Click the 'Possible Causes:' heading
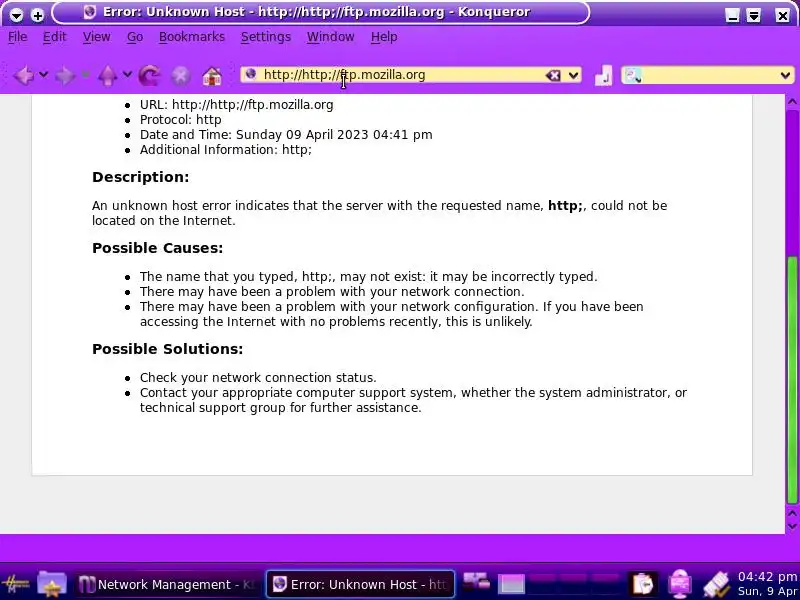This screenshot has height=600, width=800. coord(157,248)
